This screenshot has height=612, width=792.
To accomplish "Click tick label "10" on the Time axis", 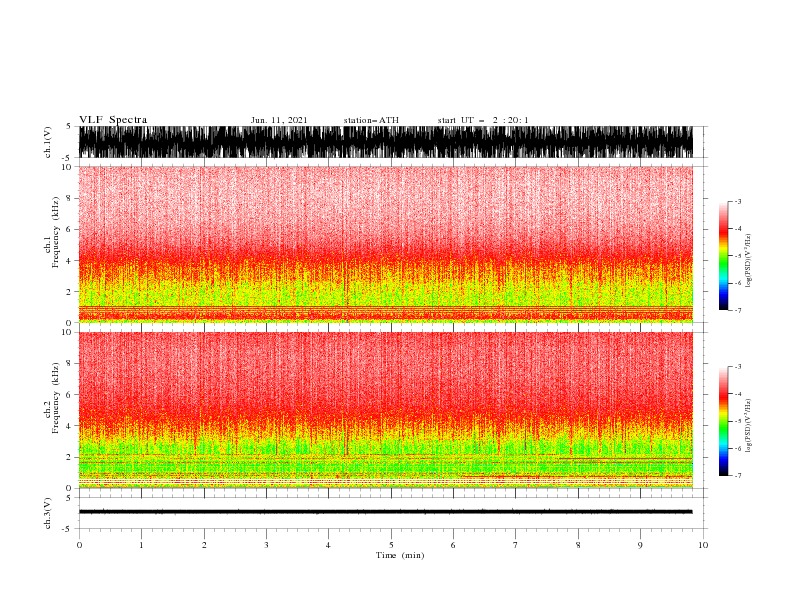I will pos(703,545).
